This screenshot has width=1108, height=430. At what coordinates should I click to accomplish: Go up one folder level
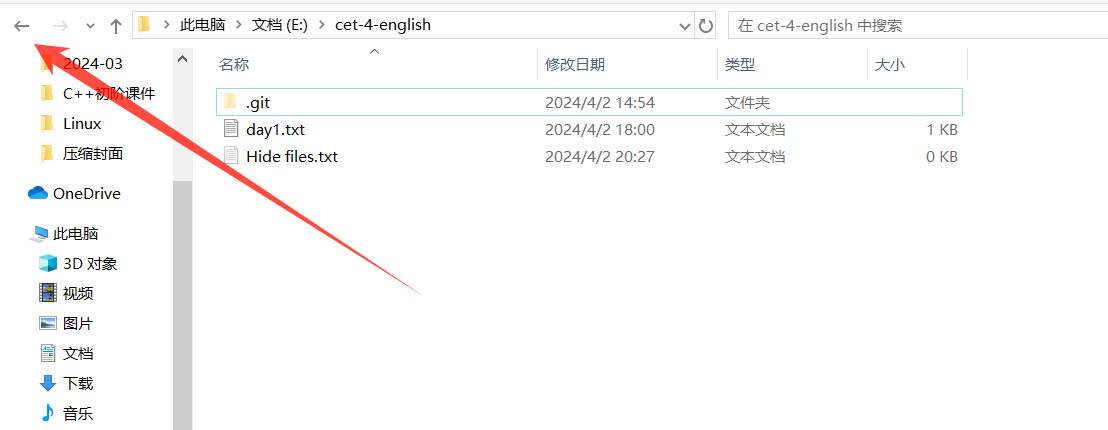click(x=116, y=26)
